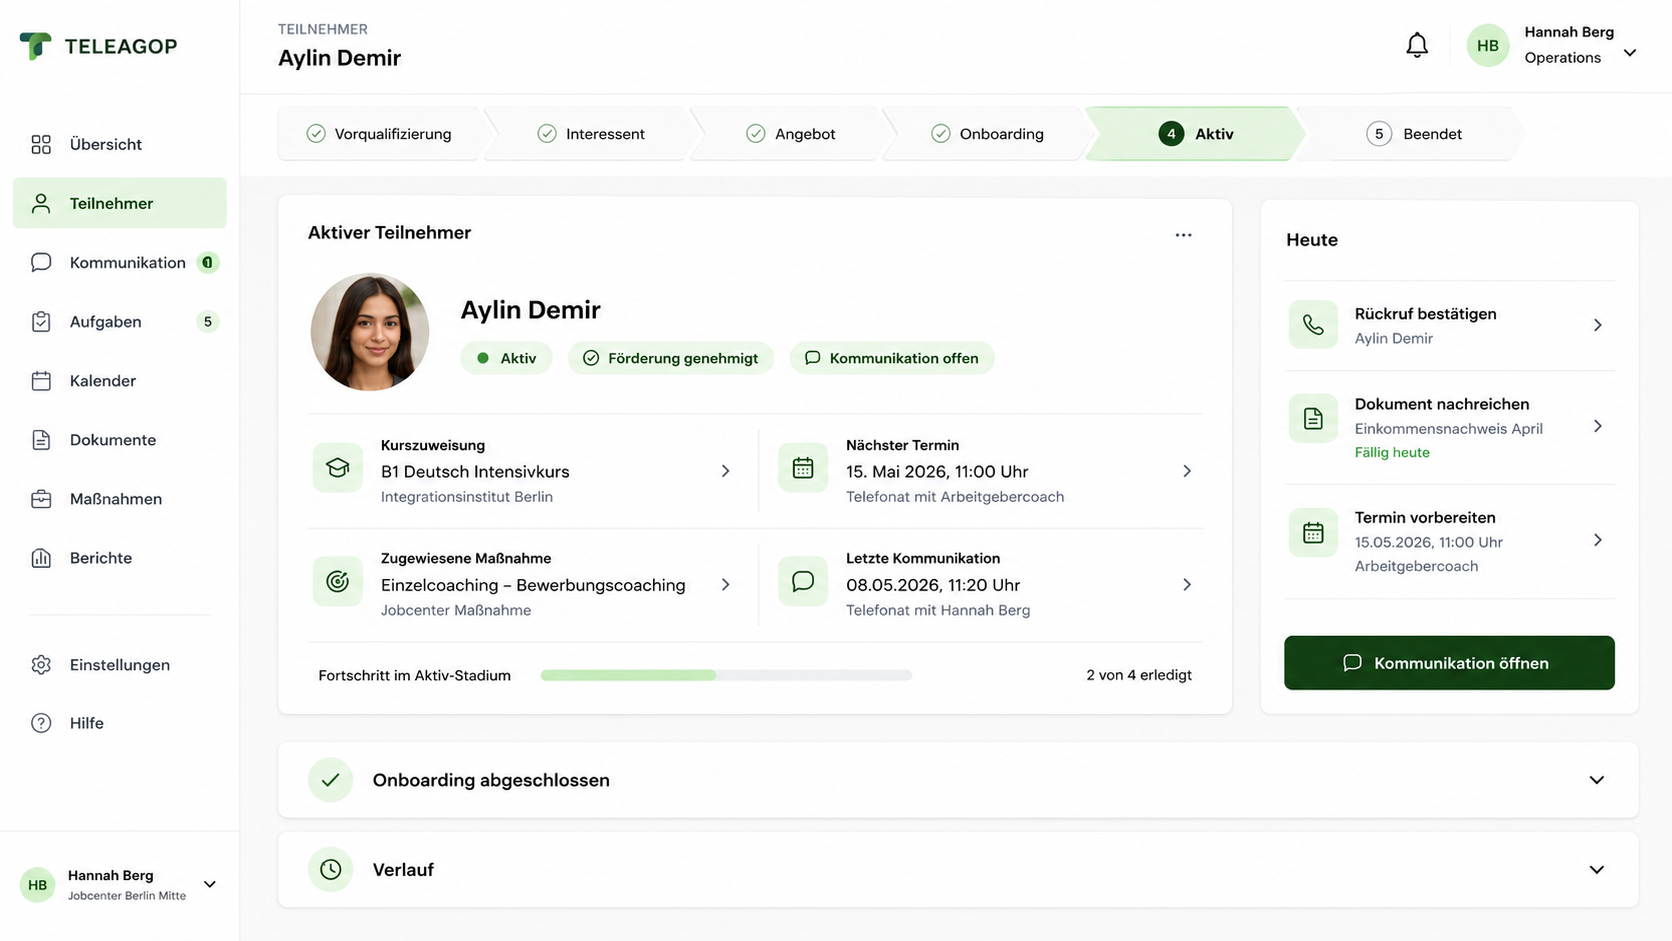Image resolution: width=1672 pixels, height=941 pixels.
Task: Click the Letzte Kommunikation chat icon
Action: pos(803,582)
